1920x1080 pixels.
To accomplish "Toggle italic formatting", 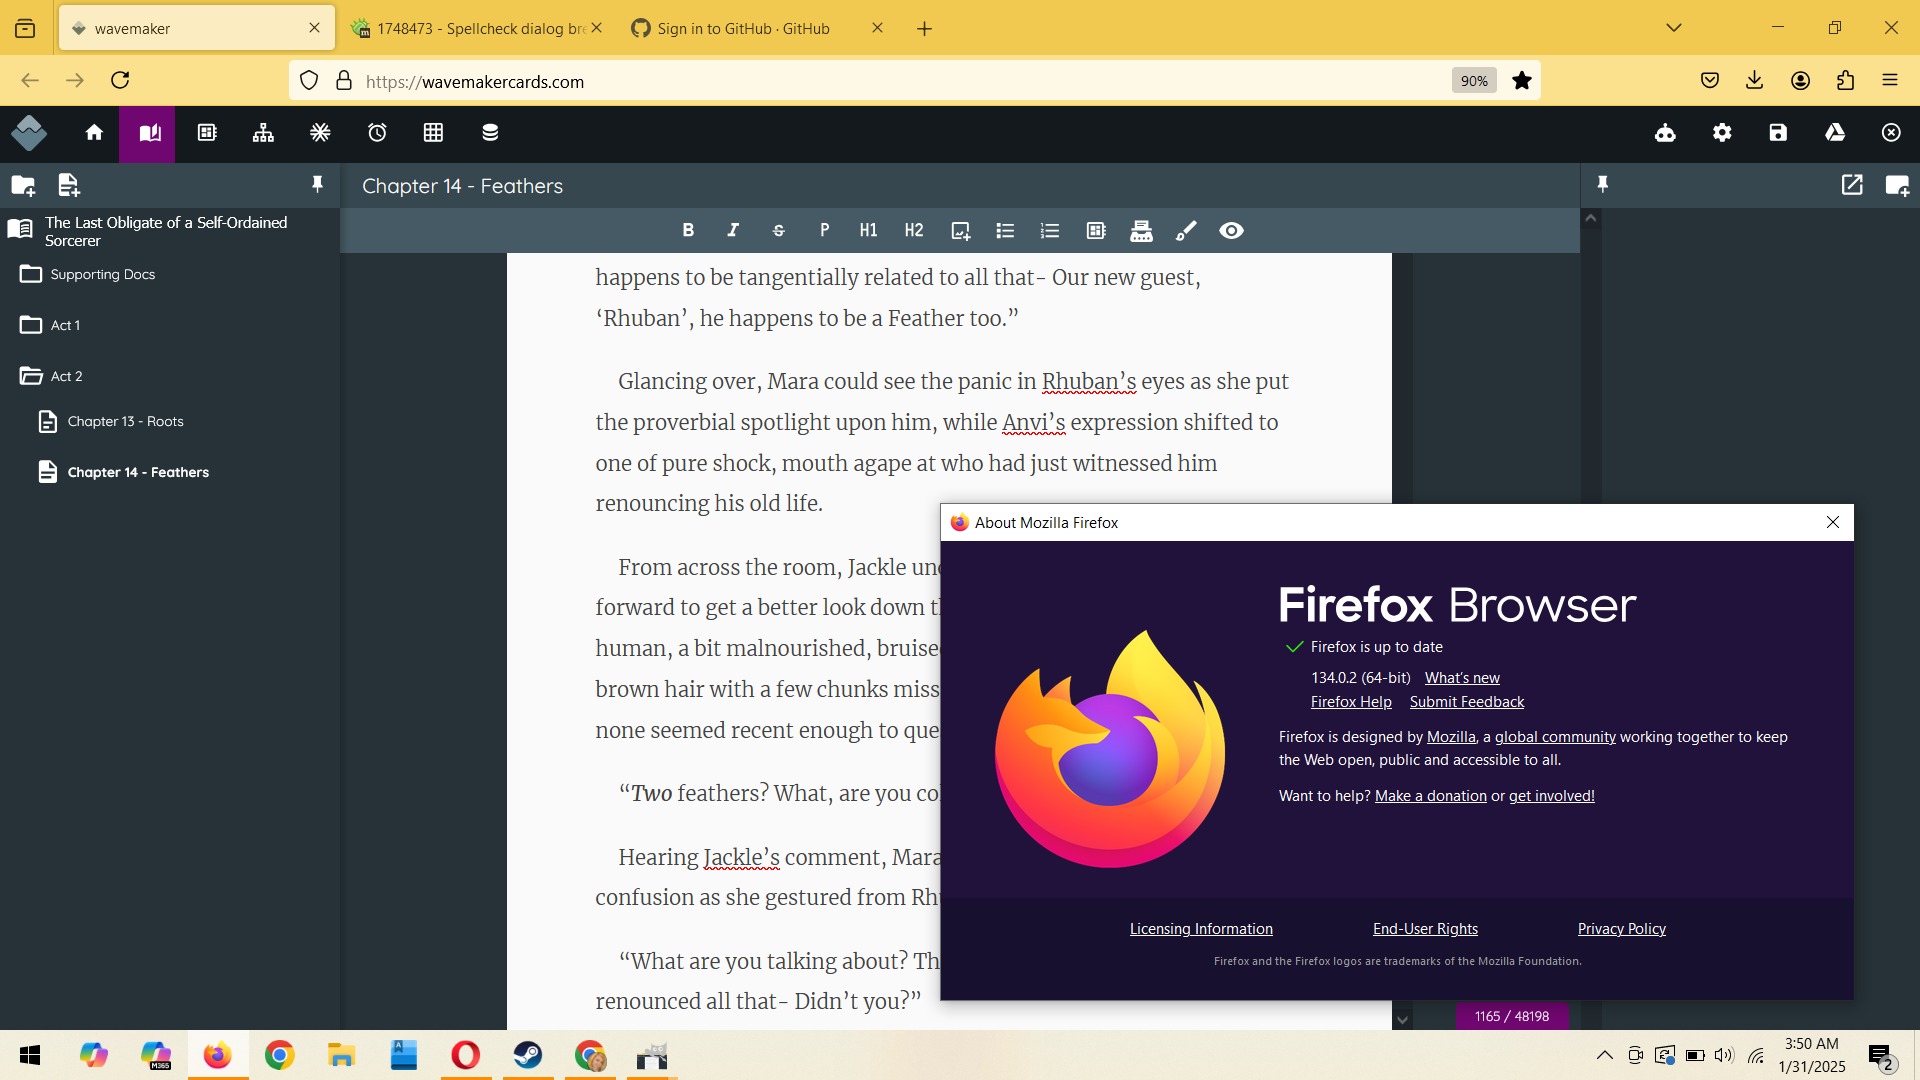I will pyautogui.click(x=733, y=231).
